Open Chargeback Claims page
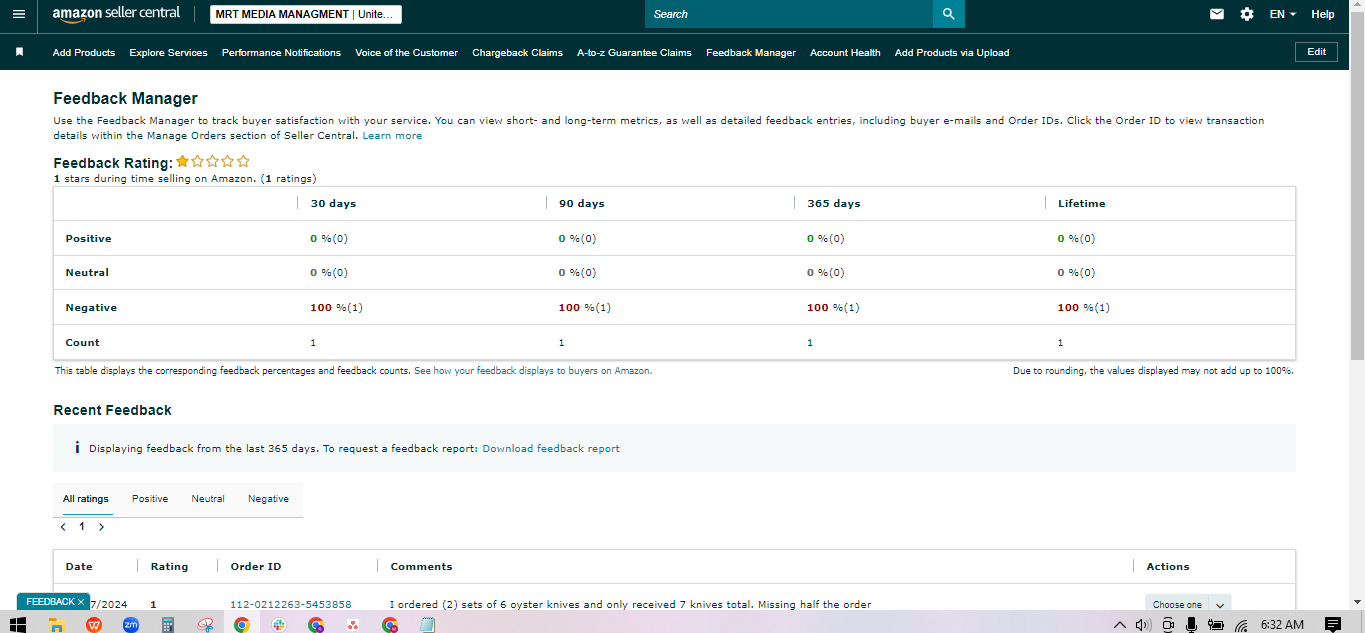 (x=517, y=53)
